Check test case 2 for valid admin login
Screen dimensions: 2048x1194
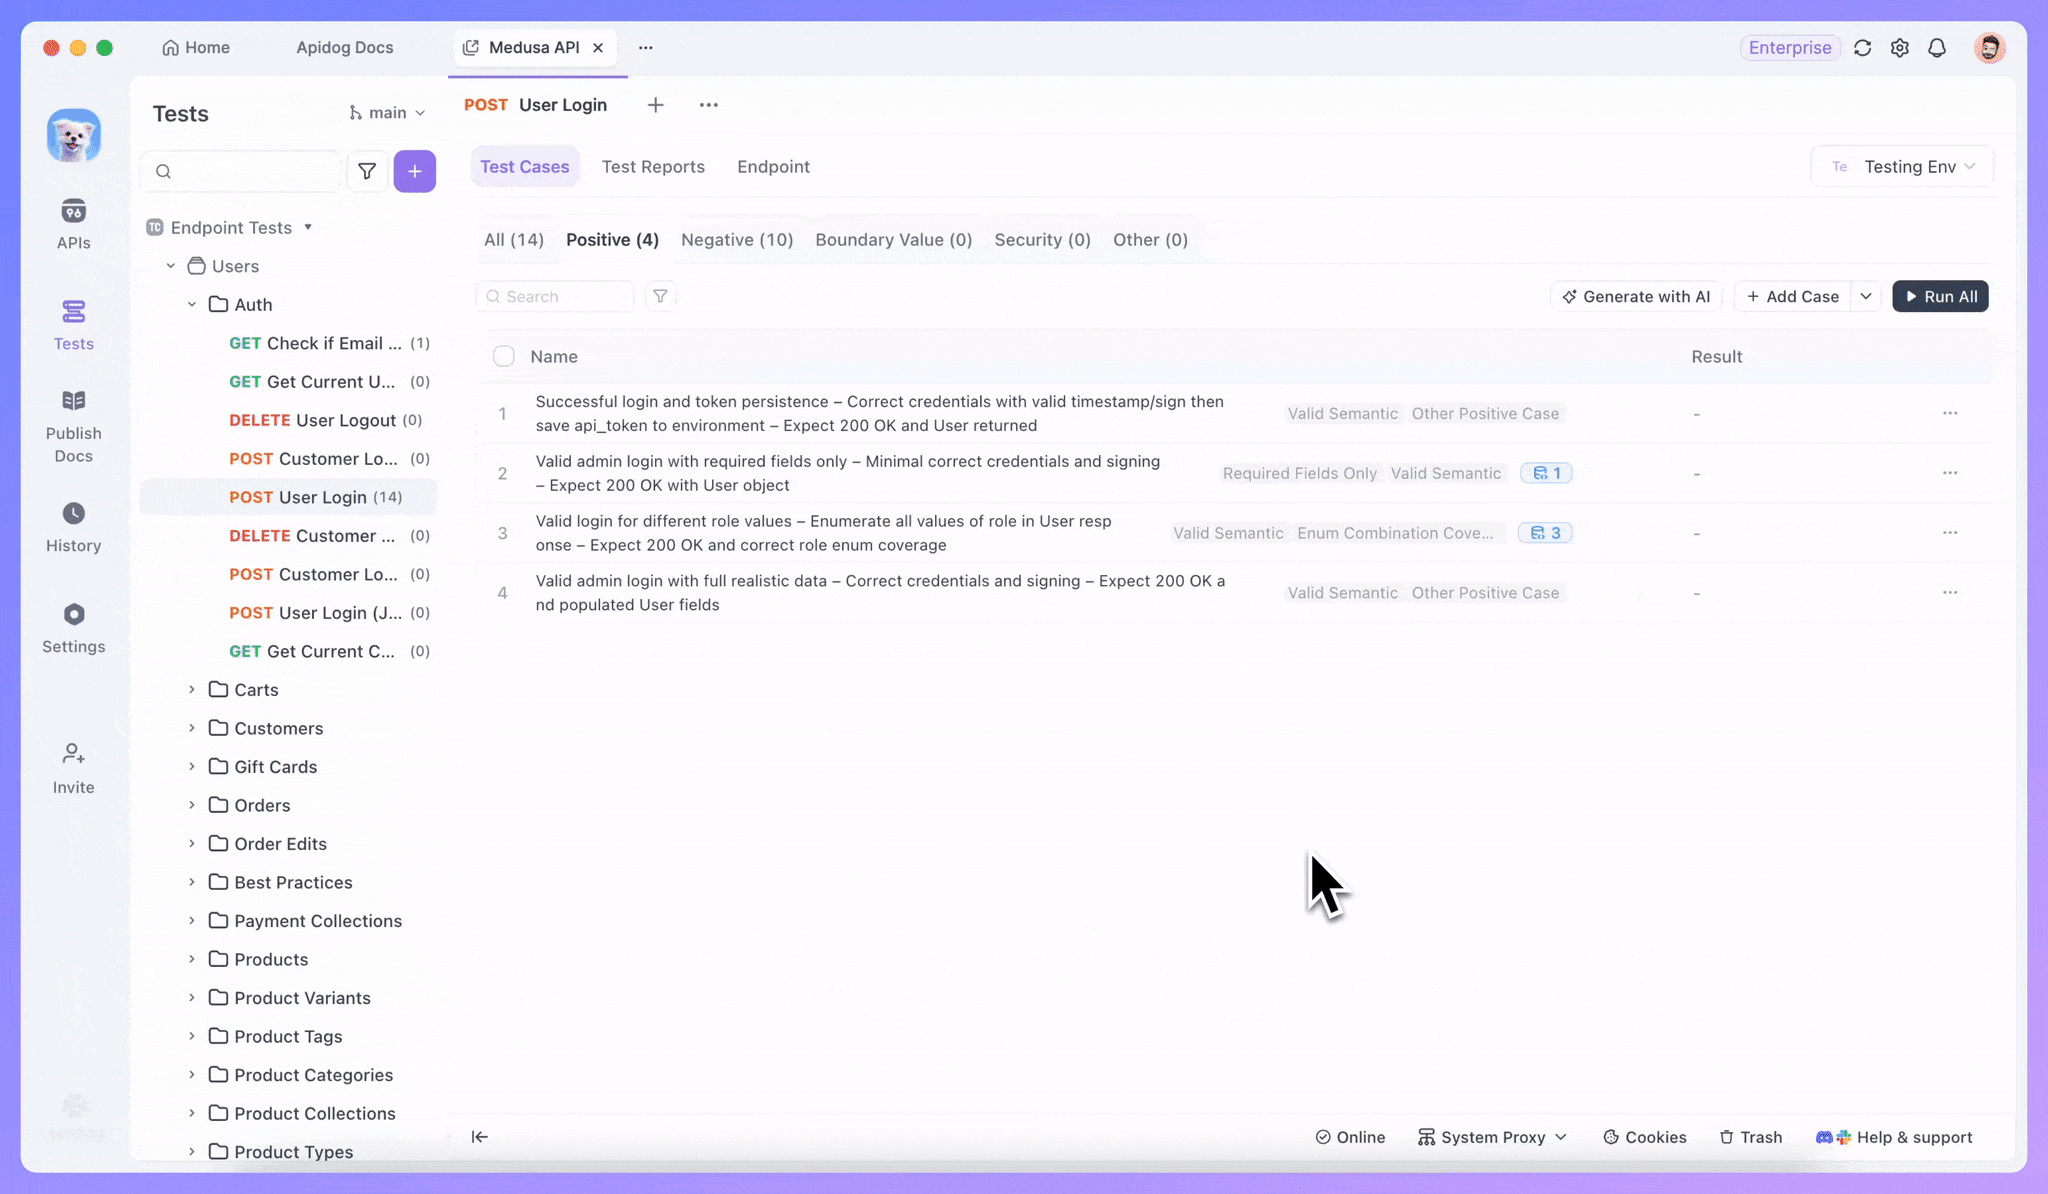click(x=504, y=473)
